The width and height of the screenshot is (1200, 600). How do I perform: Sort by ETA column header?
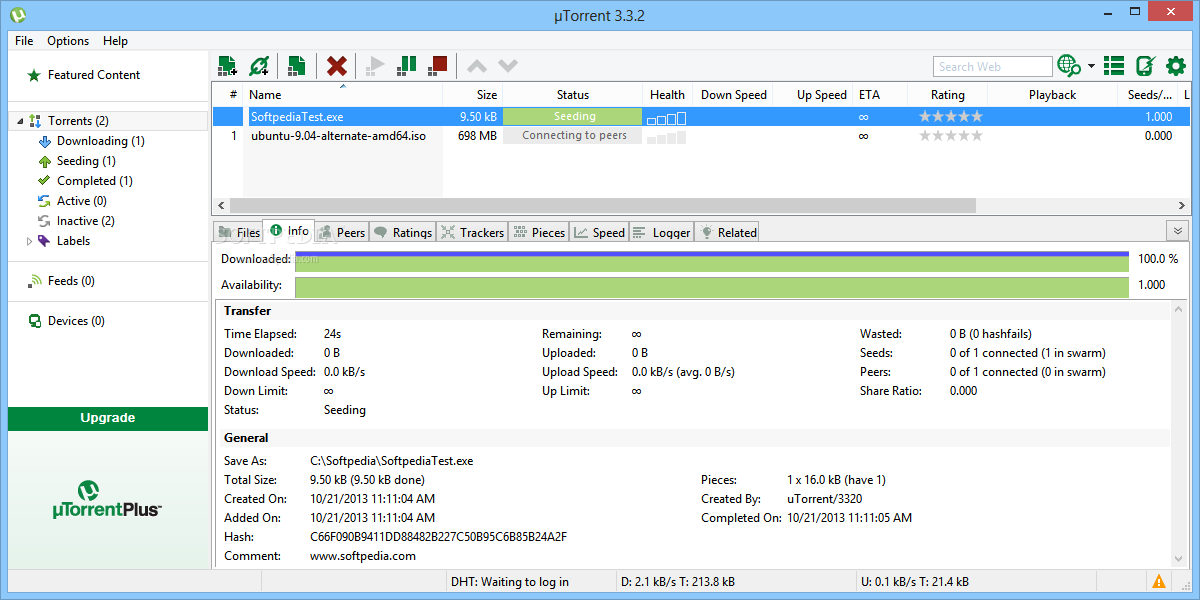[880, 95]
